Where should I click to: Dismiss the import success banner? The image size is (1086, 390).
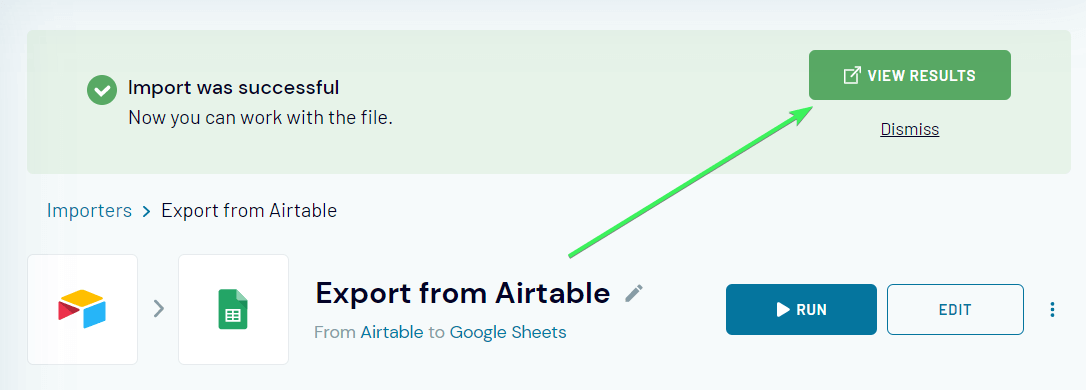[909, 130]
